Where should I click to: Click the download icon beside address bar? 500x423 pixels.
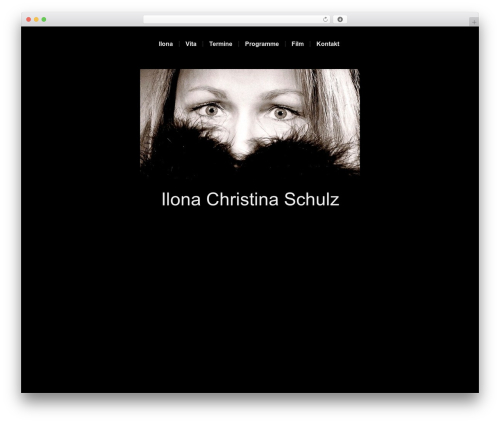coord(340,20)
